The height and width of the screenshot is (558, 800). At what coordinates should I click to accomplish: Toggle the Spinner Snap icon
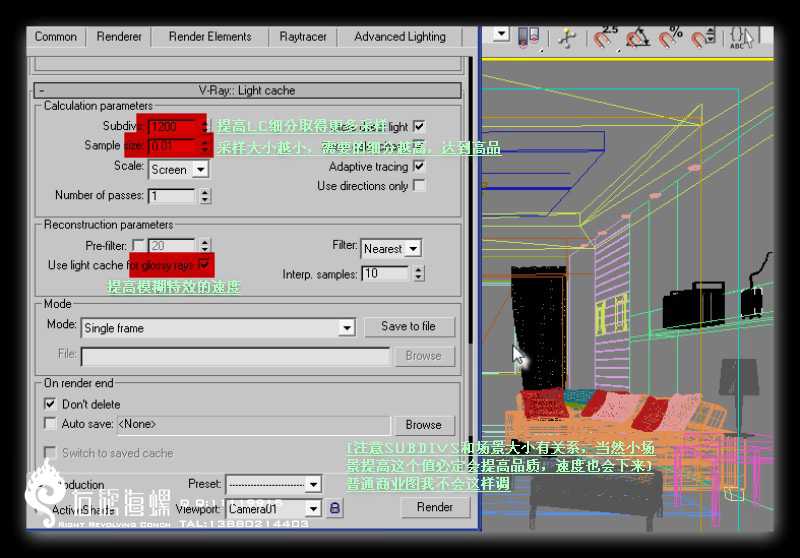point(704,38)
